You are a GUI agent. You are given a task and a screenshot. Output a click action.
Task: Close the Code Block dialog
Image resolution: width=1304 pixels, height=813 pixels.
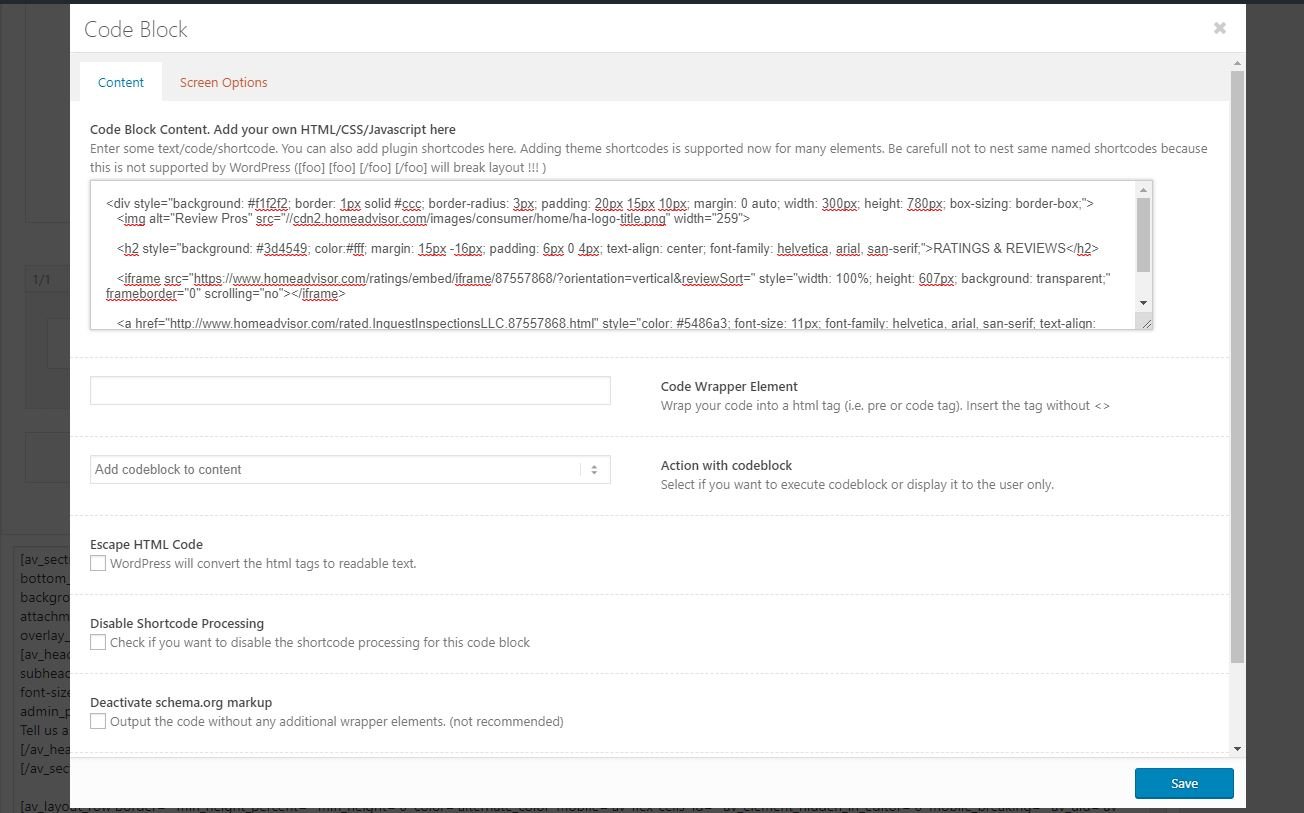[x=1219, y=28]
